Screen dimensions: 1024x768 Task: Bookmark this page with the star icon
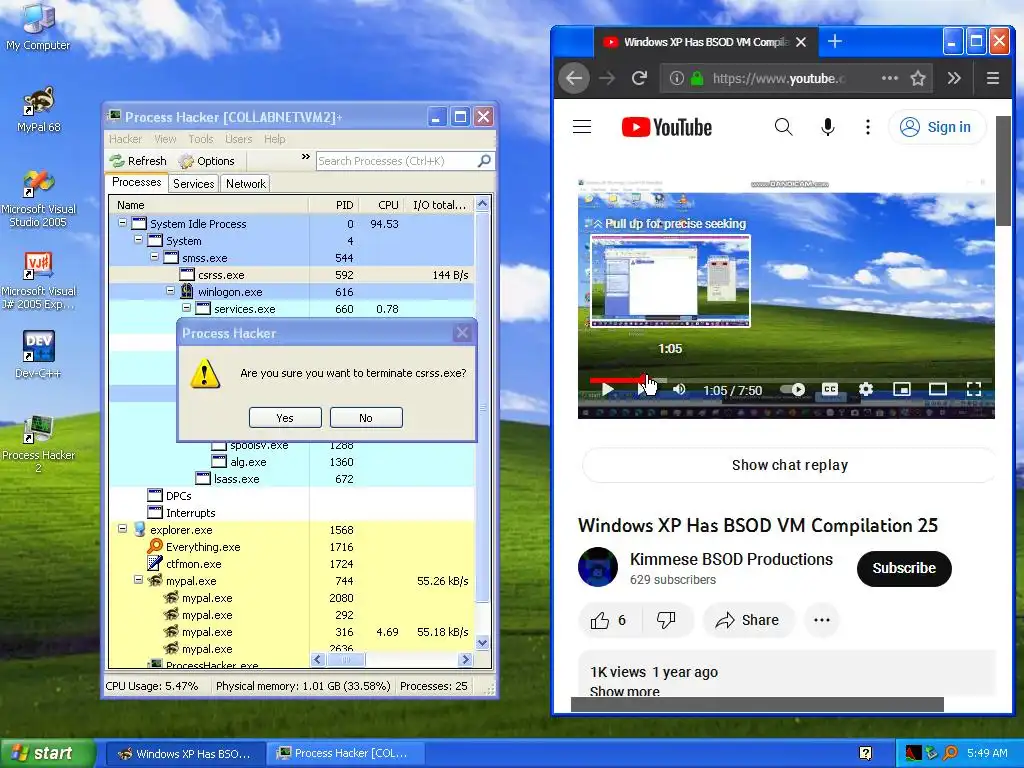pos(918,78)
